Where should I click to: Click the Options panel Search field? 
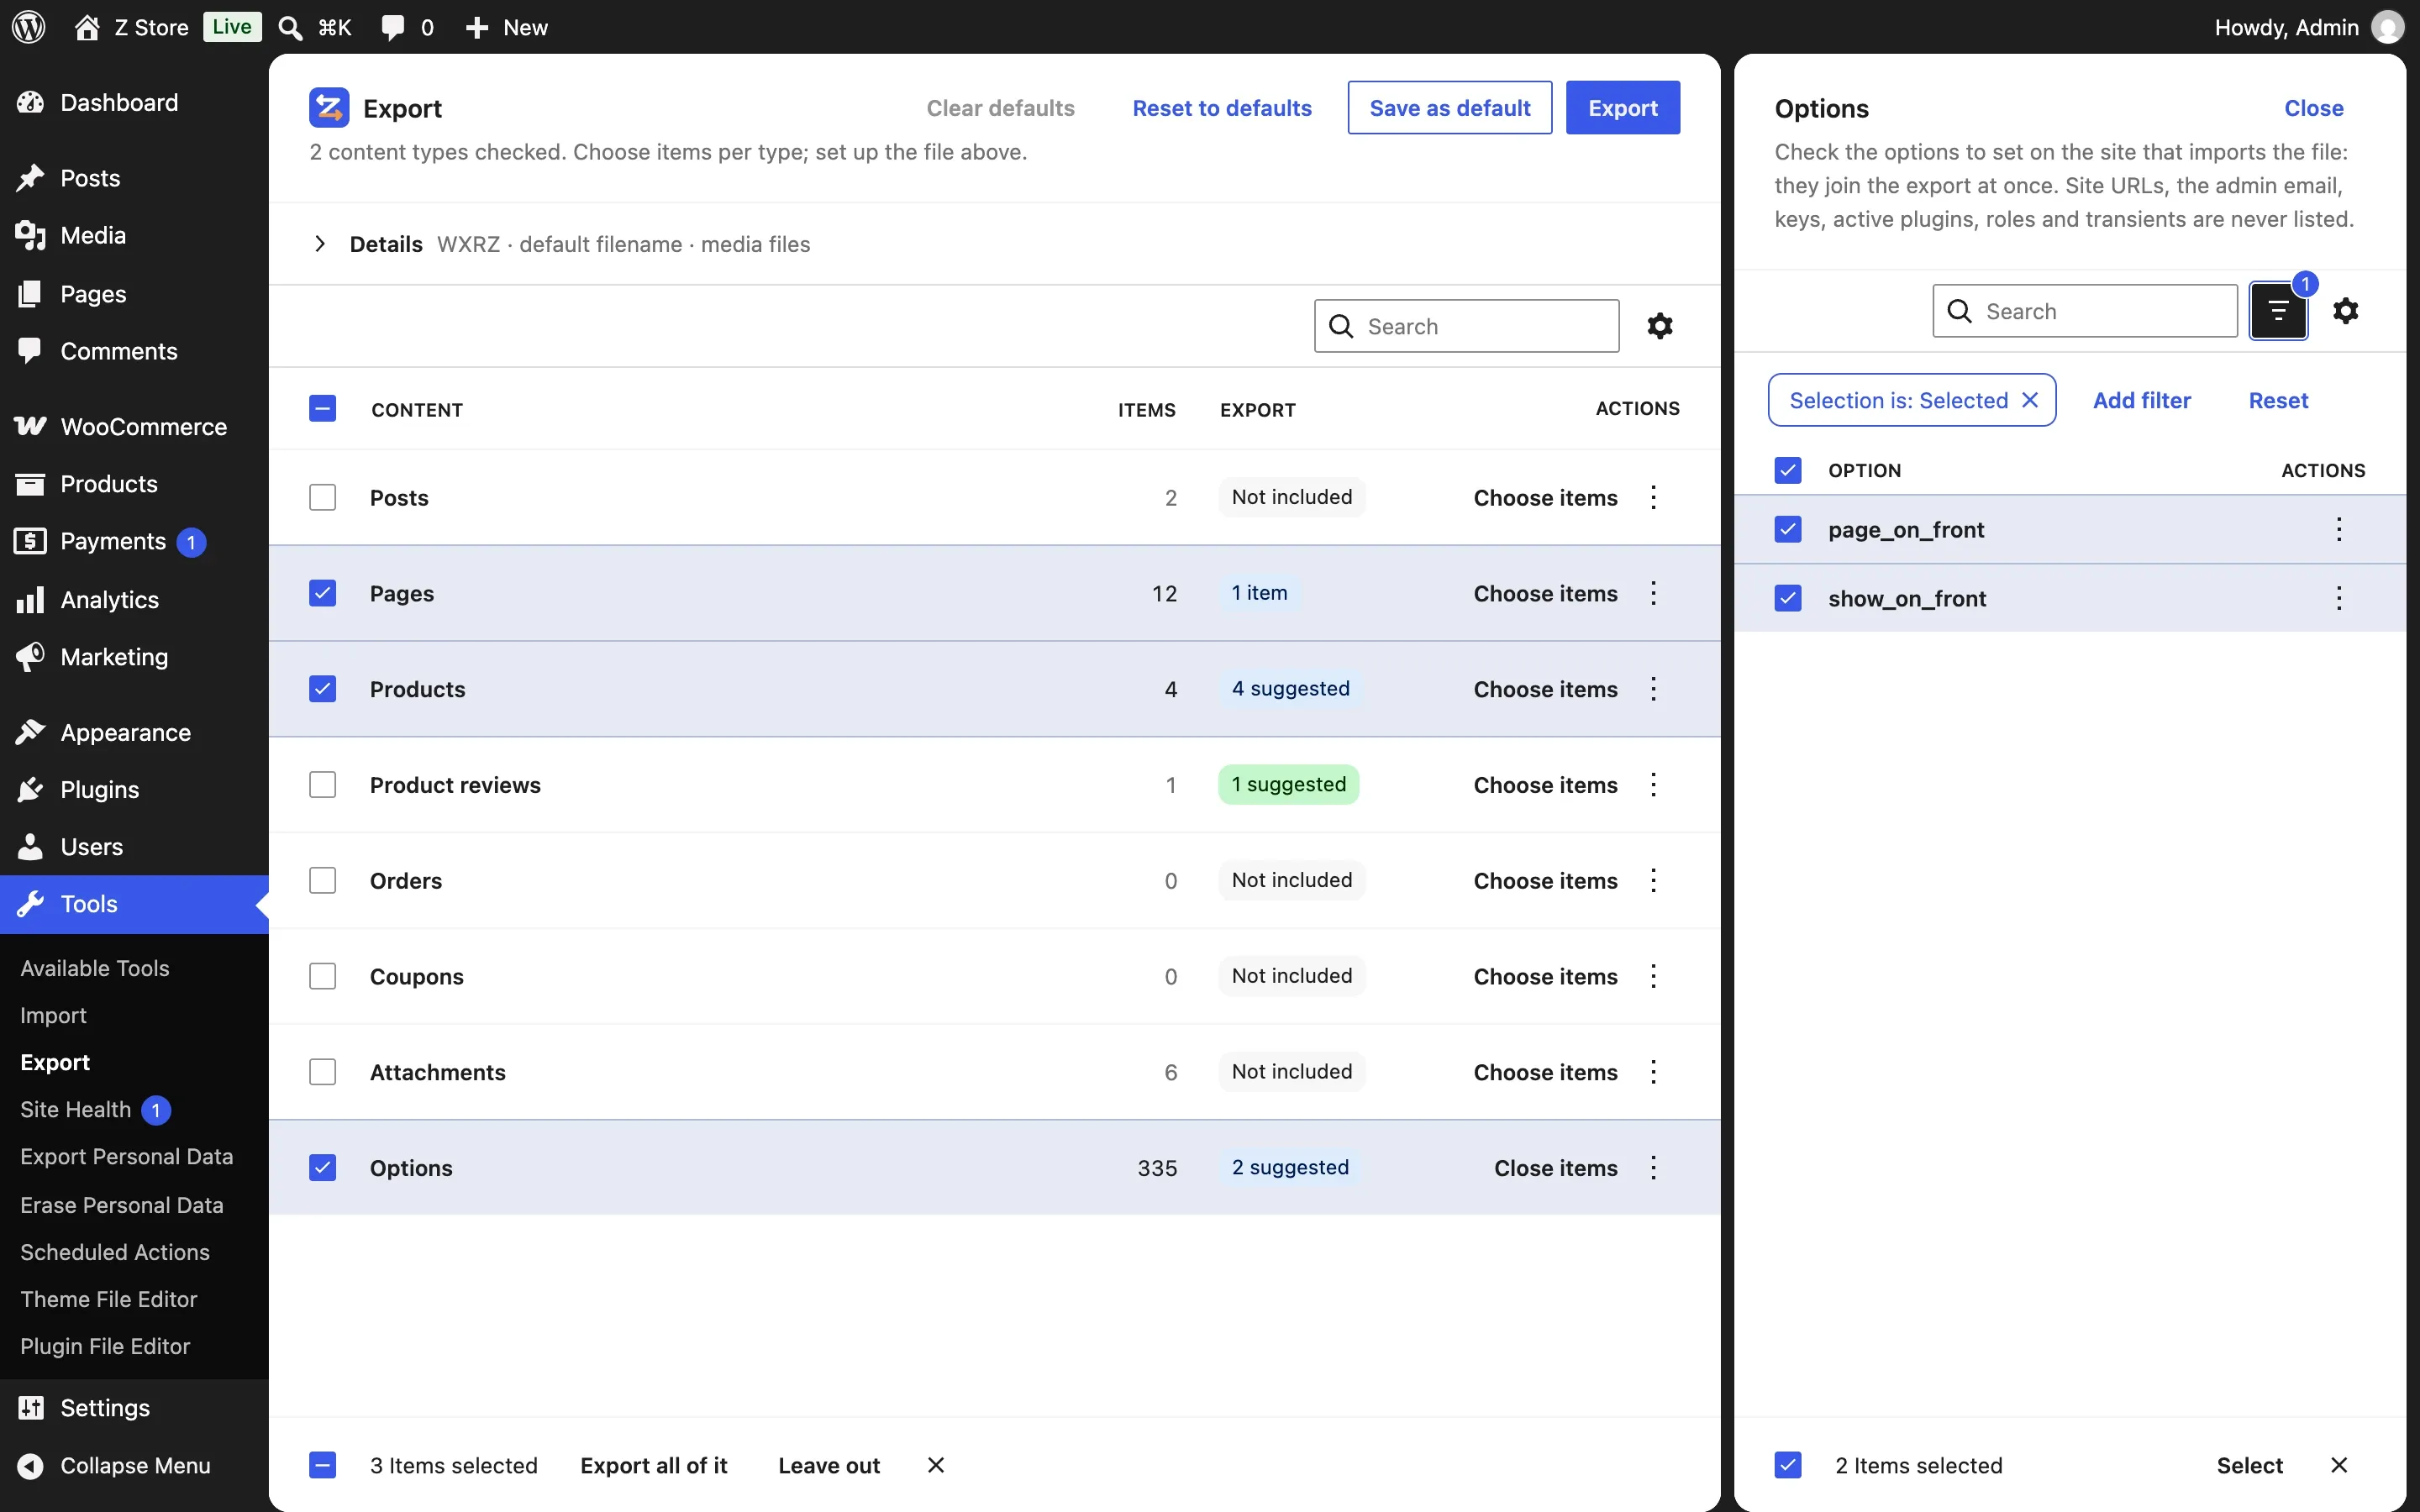coord(2085,311)
